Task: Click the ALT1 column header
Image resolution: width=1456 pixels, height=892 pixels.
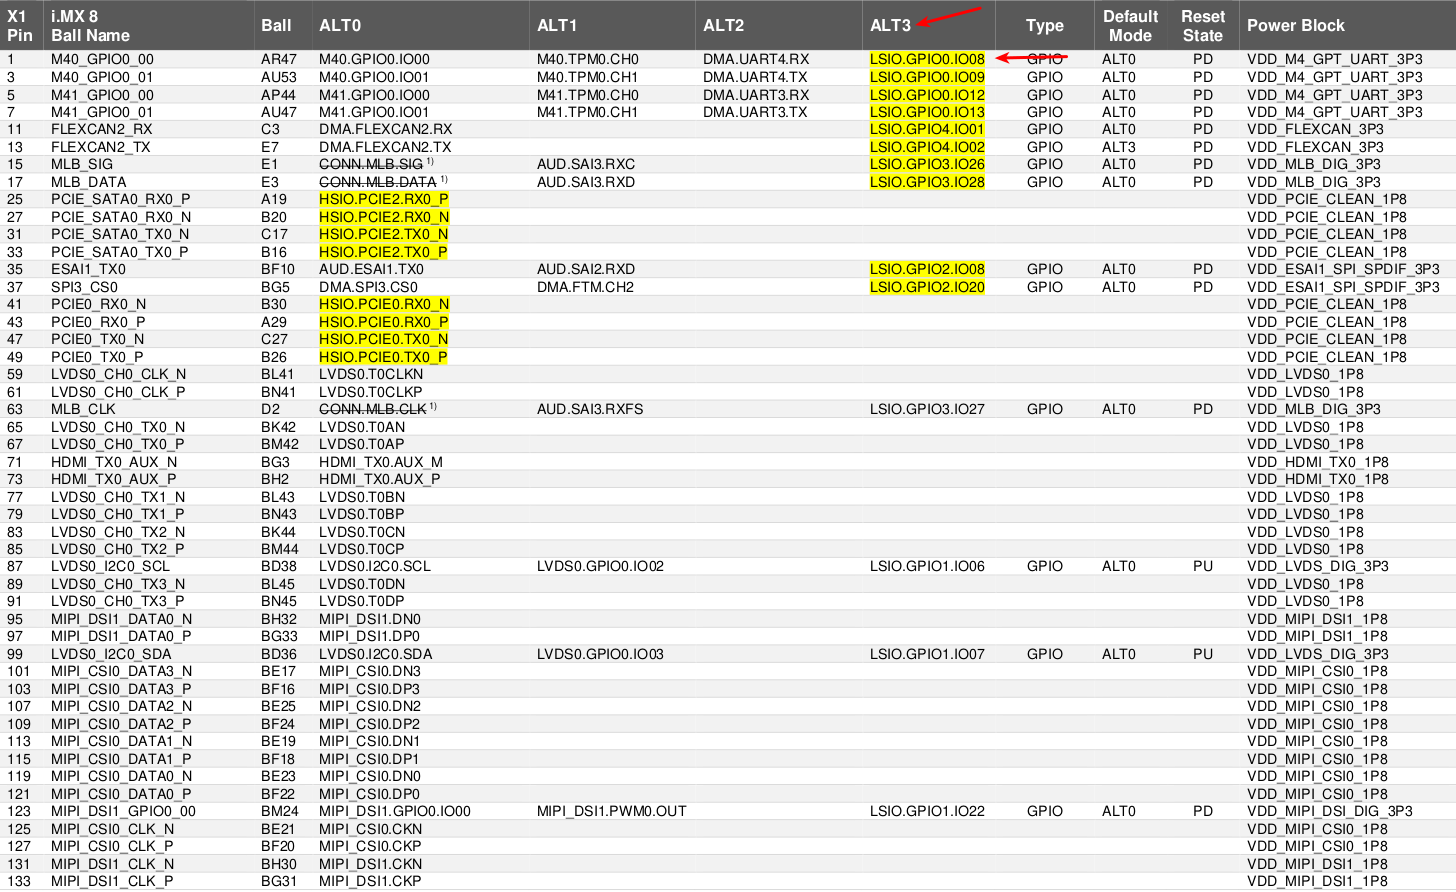Action: pyautogui.click(x=557, y=26)
